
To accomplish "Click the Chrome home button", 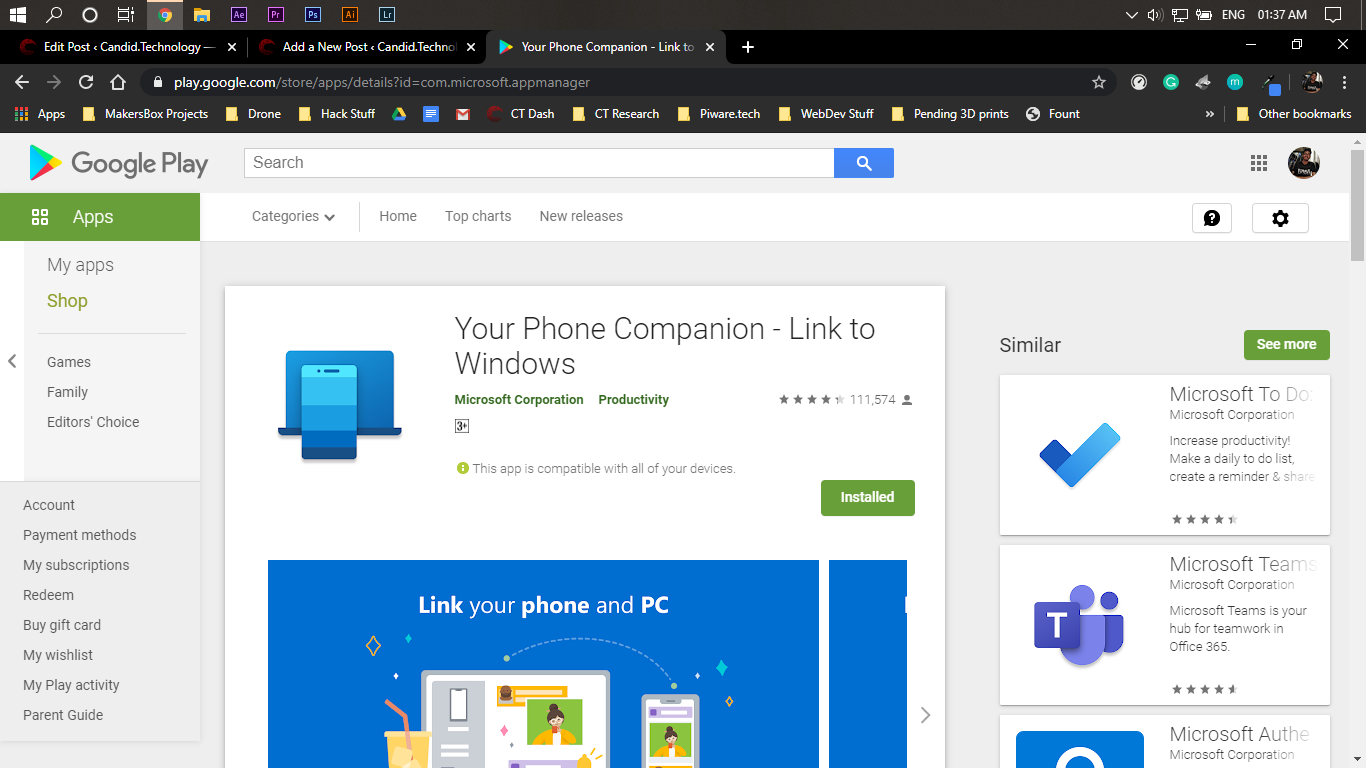I will (x=118, y=82).
